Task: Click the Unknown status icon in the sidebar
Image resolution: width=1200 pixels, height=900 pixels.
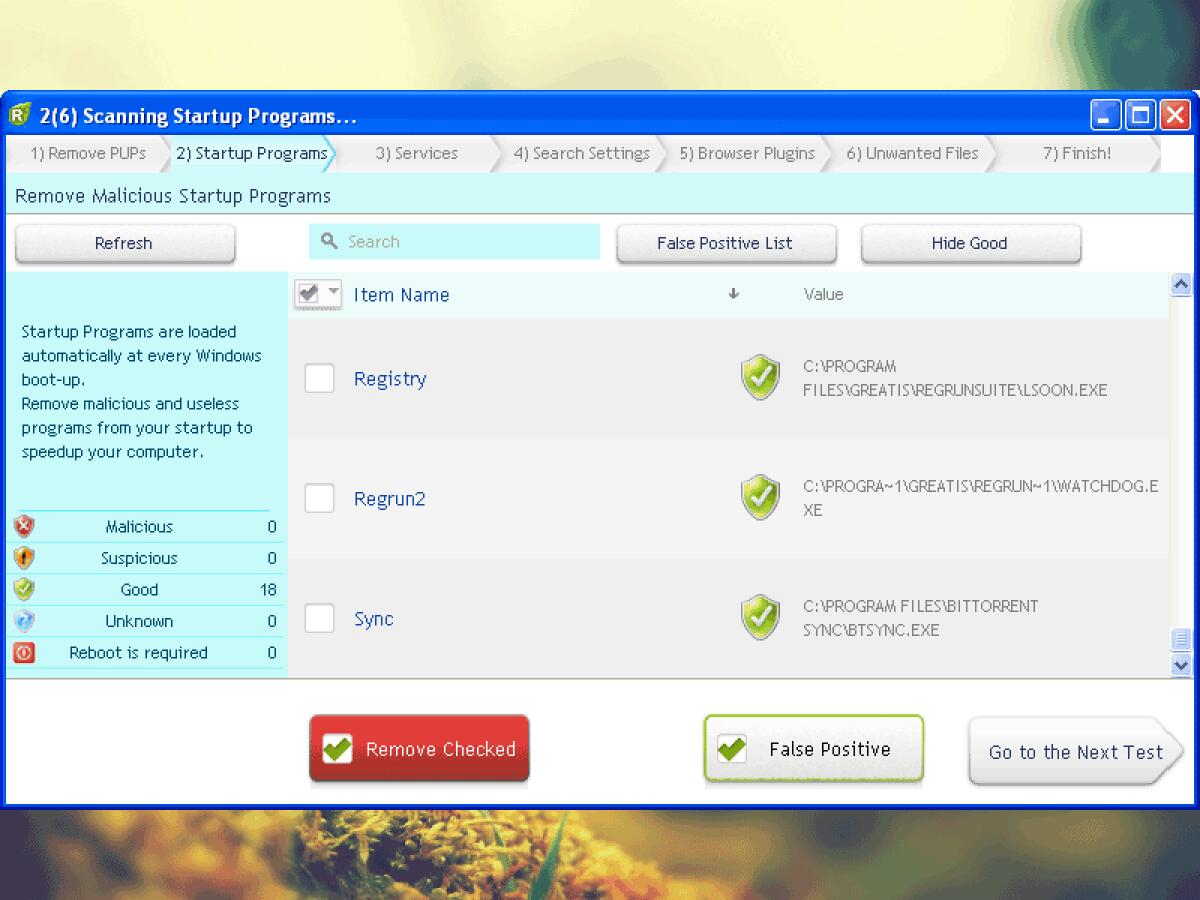Action: click(x=24, y=621)
